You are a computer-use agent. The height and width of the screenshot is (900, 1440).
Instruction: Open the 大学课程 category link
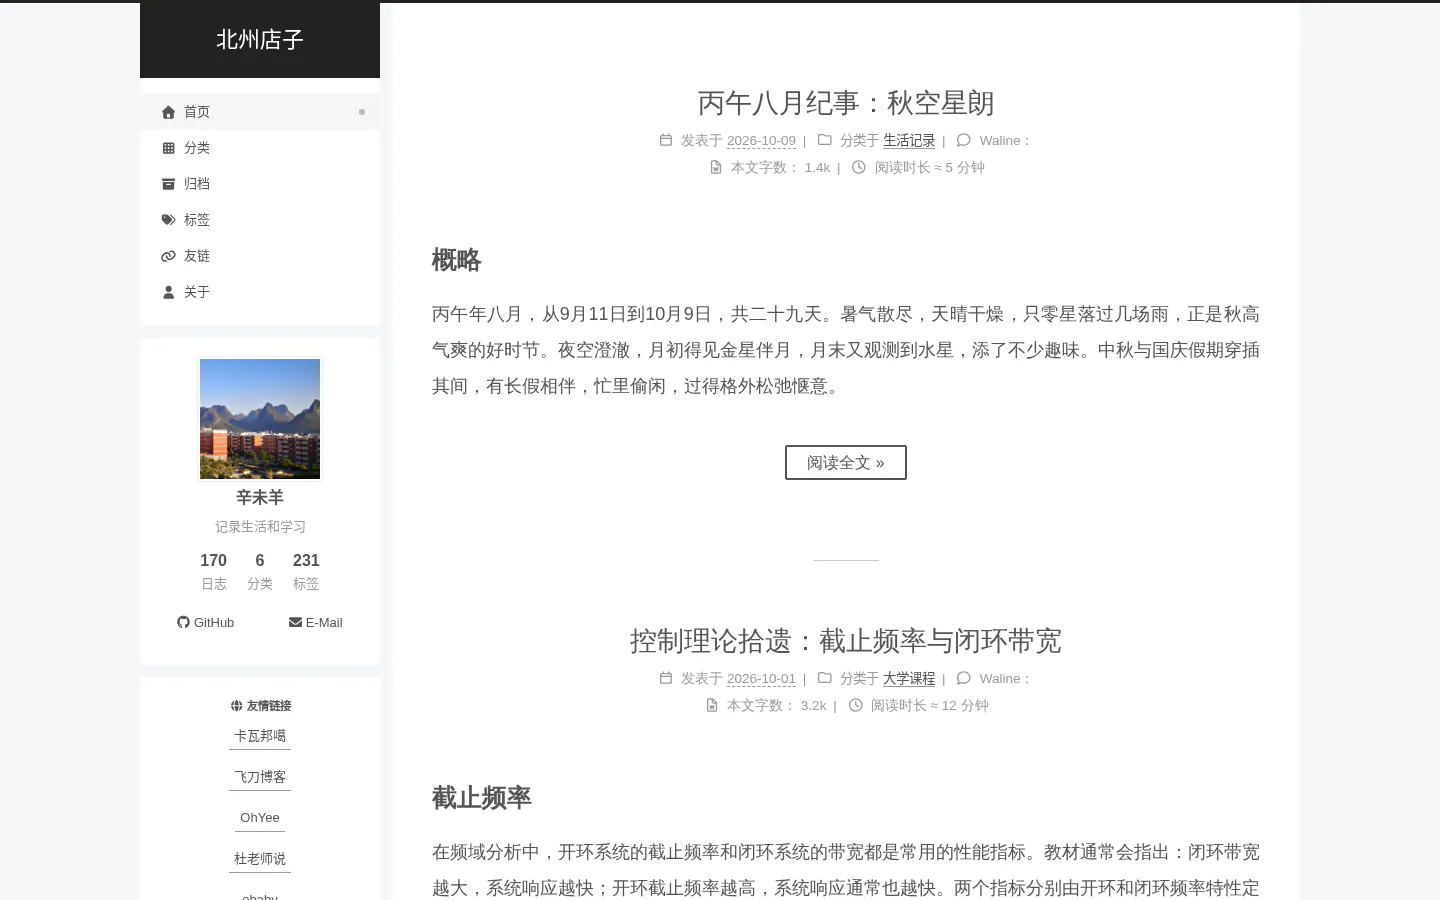point(909,679)
